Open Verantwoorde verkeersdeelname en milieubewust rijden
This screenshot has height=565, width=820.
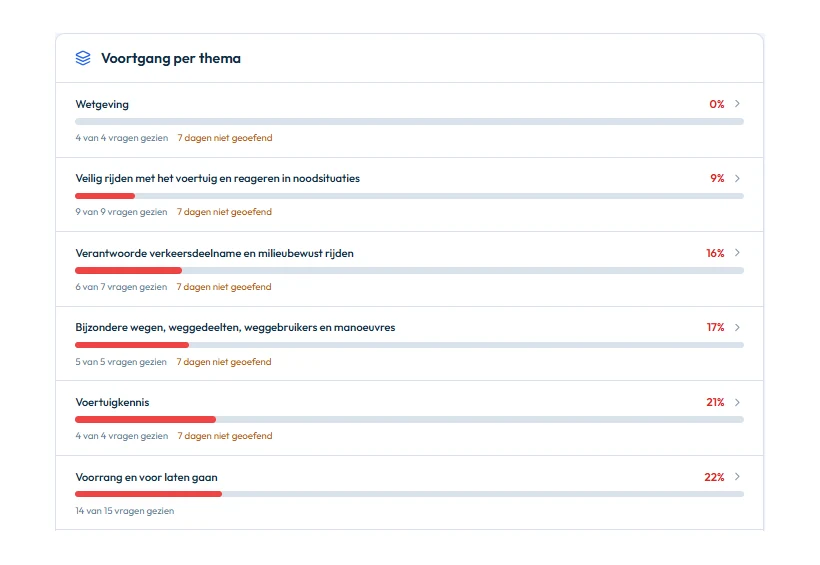(214, 253)
